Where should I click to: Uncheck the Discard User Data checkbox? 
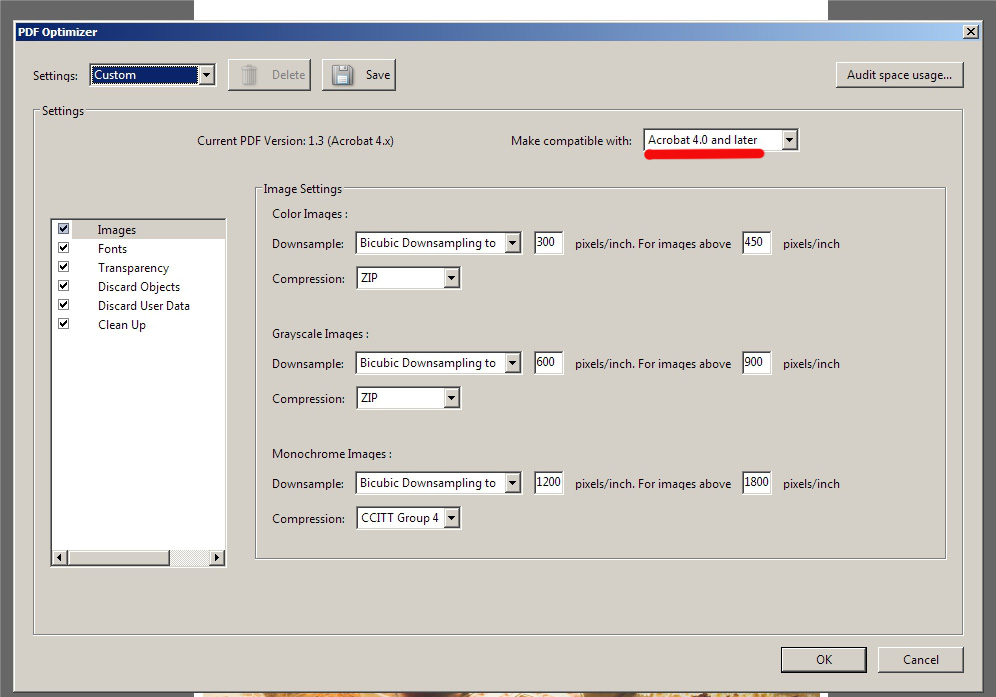(64, 305)
